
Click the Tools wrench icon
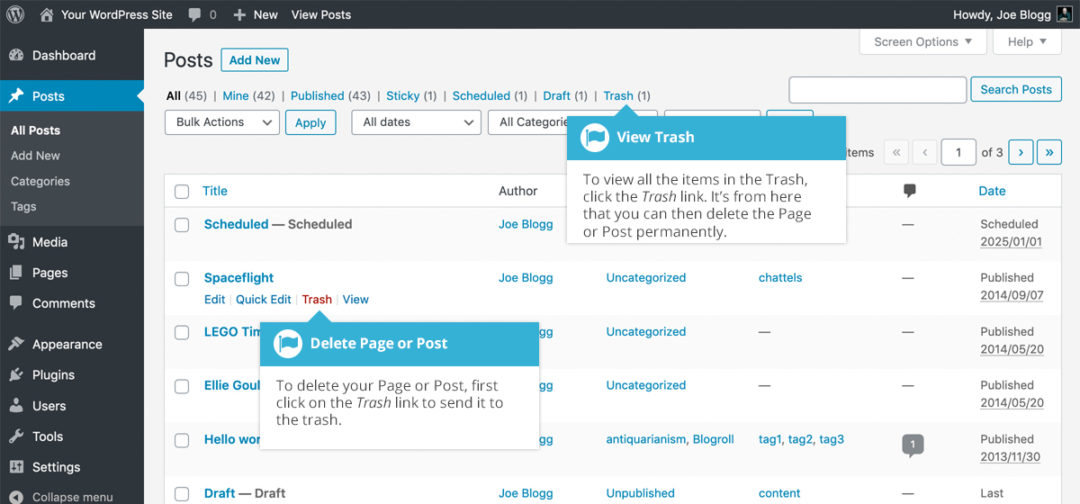pos(17,436)
